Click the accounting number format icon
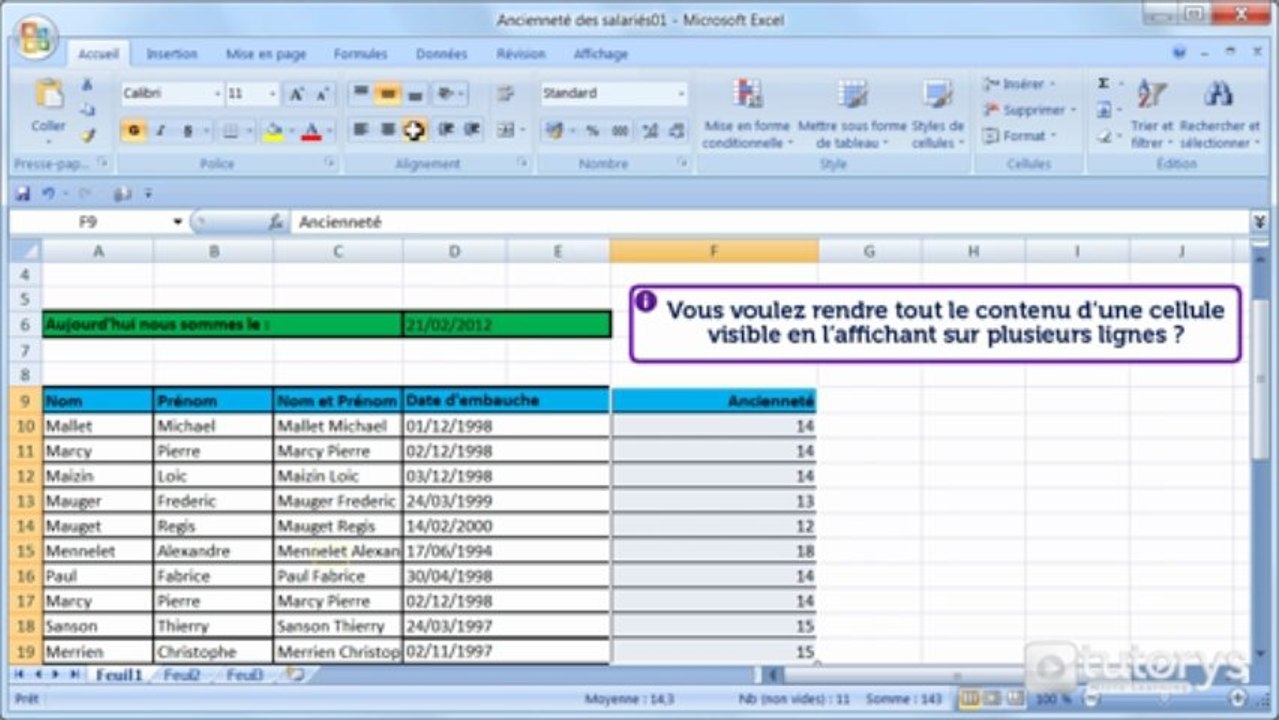The image size is (1279, 720). 553,131
